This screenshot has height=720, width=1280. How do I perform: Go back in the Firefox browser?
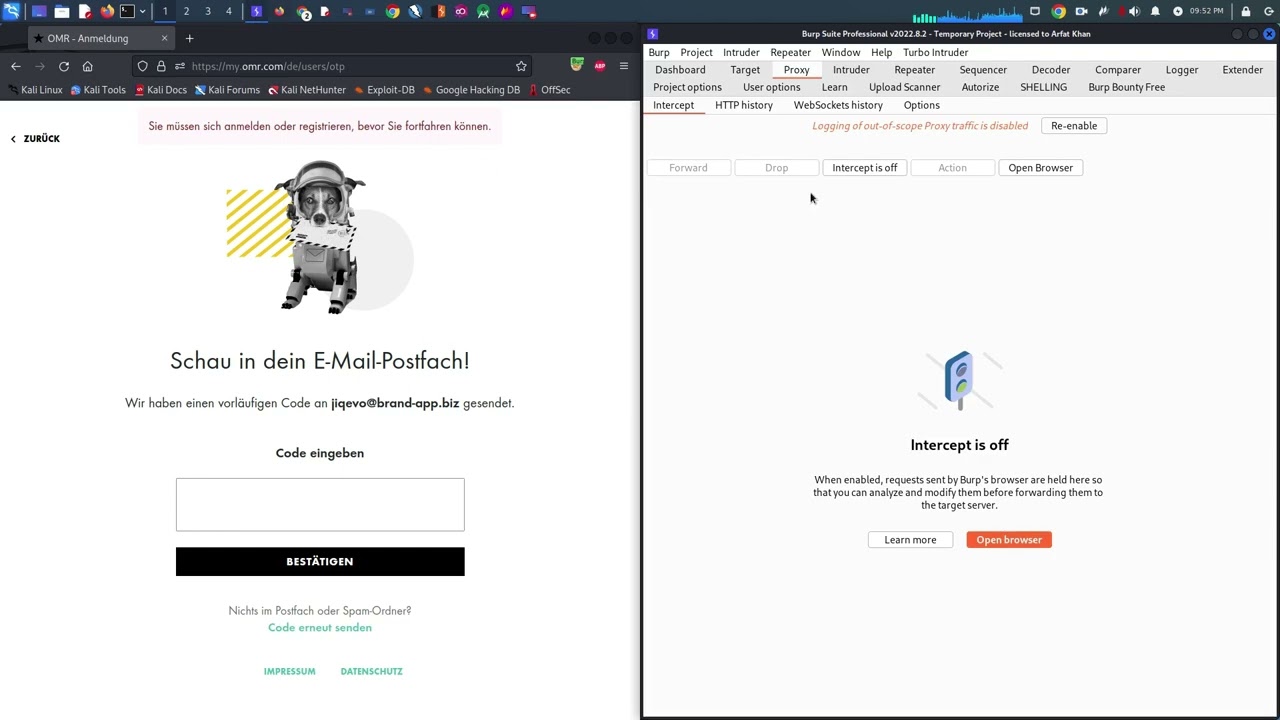click(x=16, y=66)
